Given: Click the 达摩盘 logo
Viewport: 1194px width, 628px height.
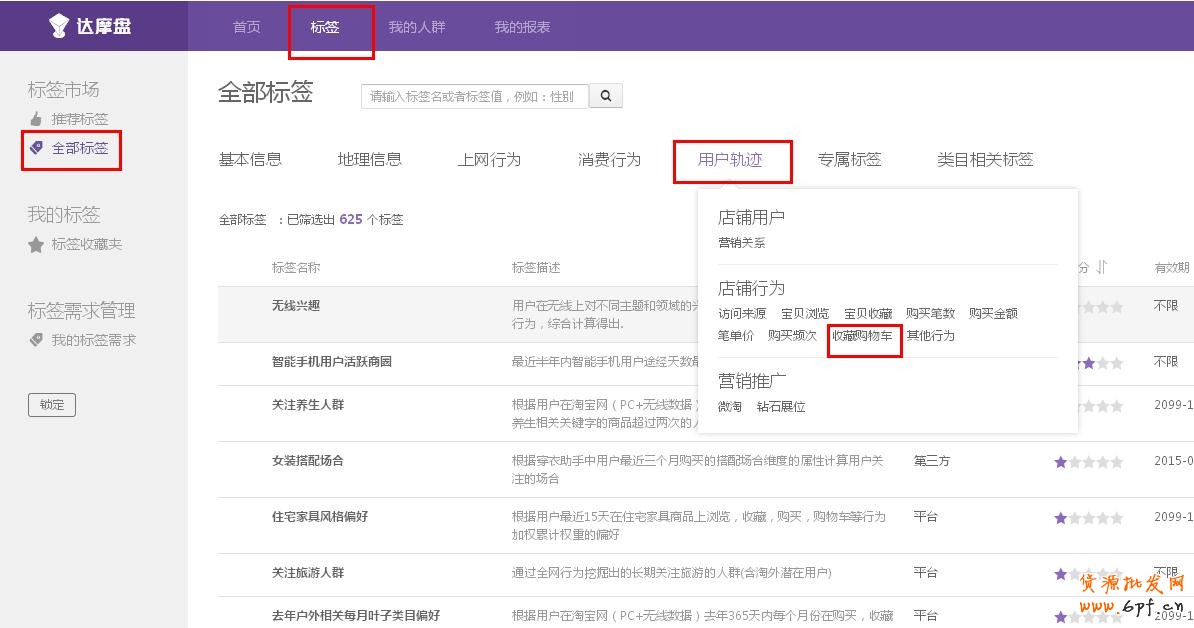Looking at the screenshot, I should 90,26.
